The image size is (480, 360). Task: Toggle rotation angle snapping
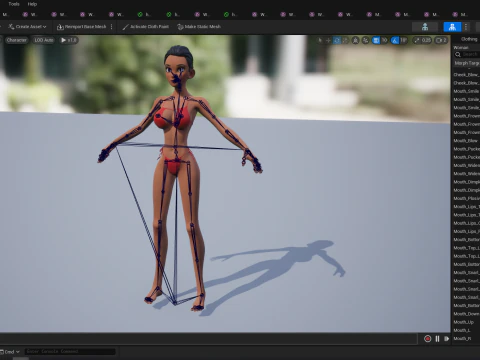click(x=395, y=40)
